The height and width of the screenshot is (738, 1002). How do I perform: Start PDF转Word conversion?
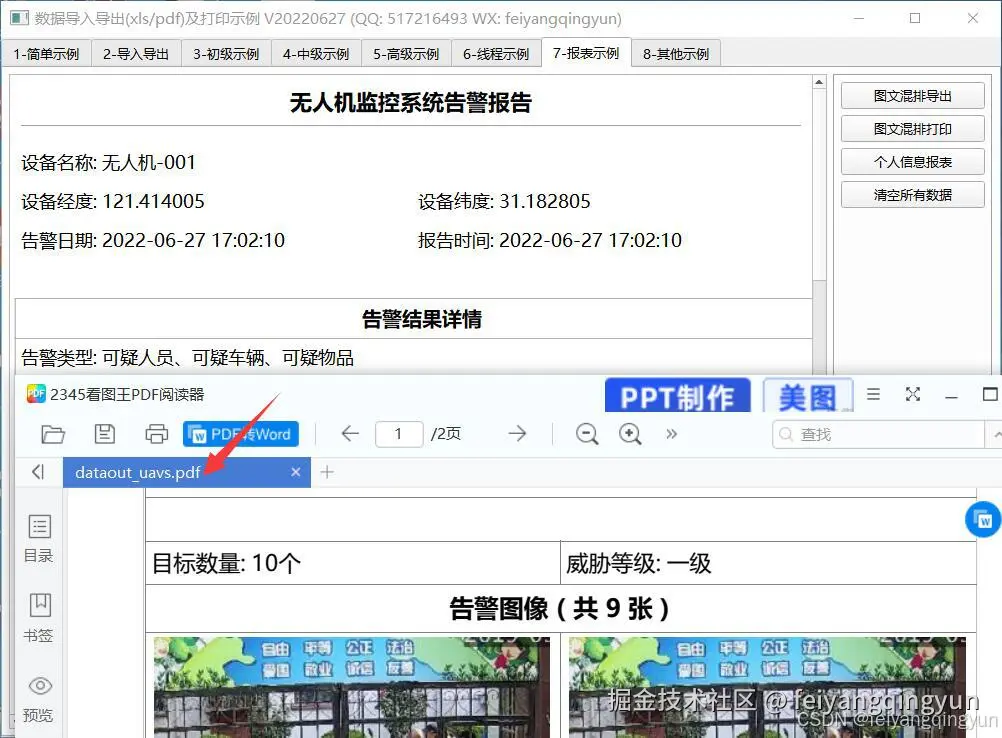[x=241, y=434]
